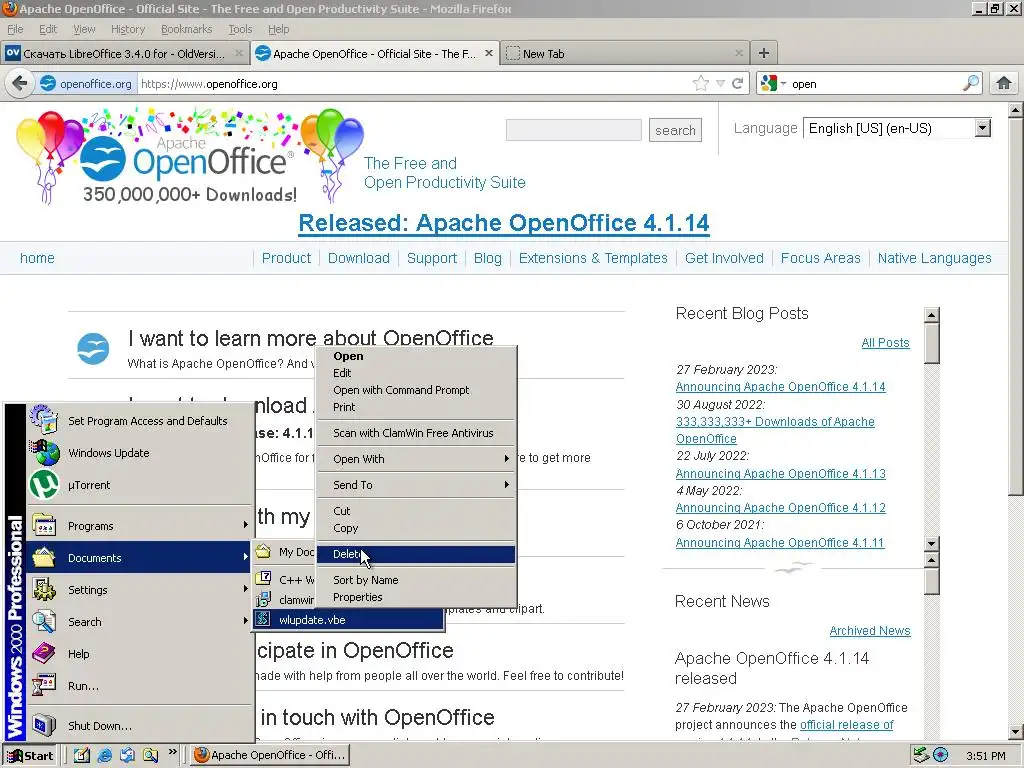This screenshot has height=768, width=1024.
Task: Open the location bar history dropdown arrow
Action: 720,84
